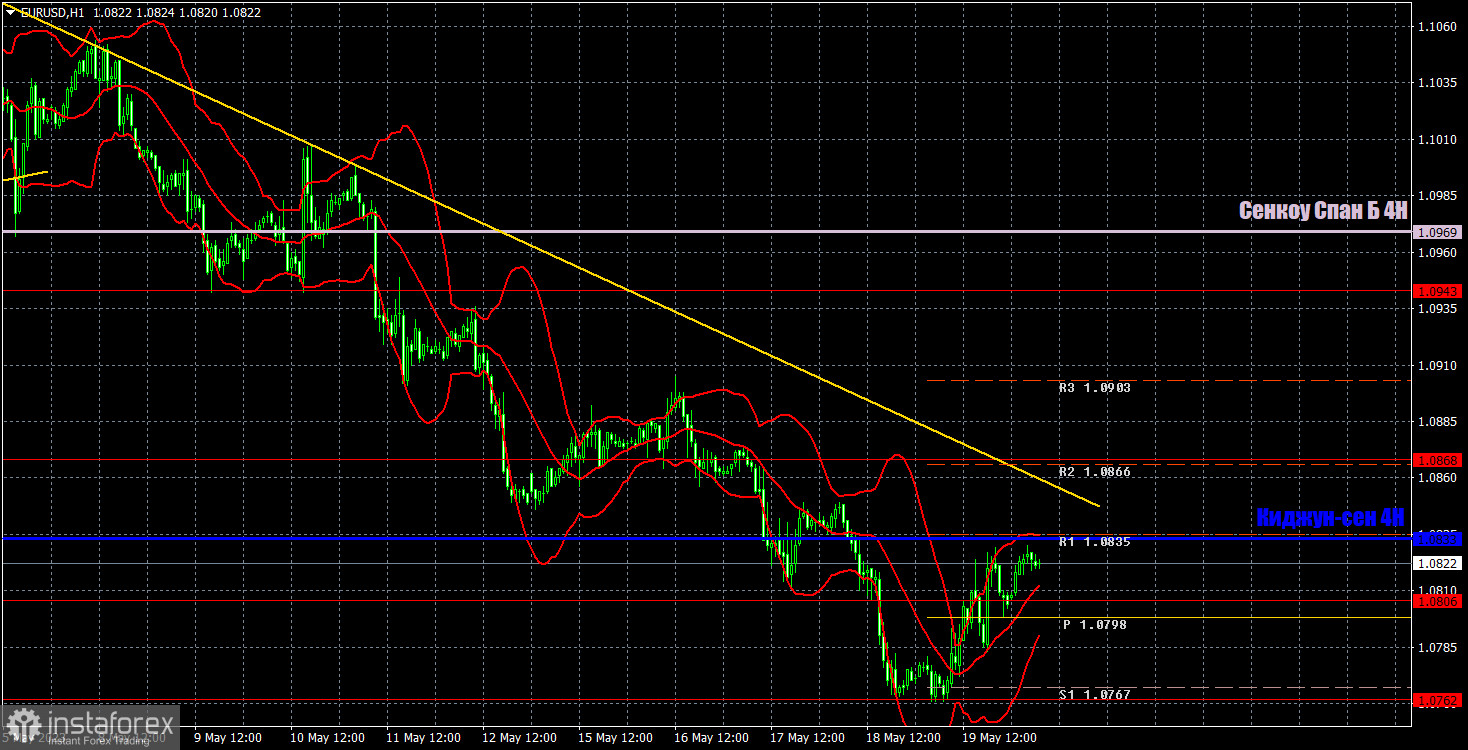Click the 19 May 12:00 time label
Screen dimensions: 1468x750
pos(998,738)
